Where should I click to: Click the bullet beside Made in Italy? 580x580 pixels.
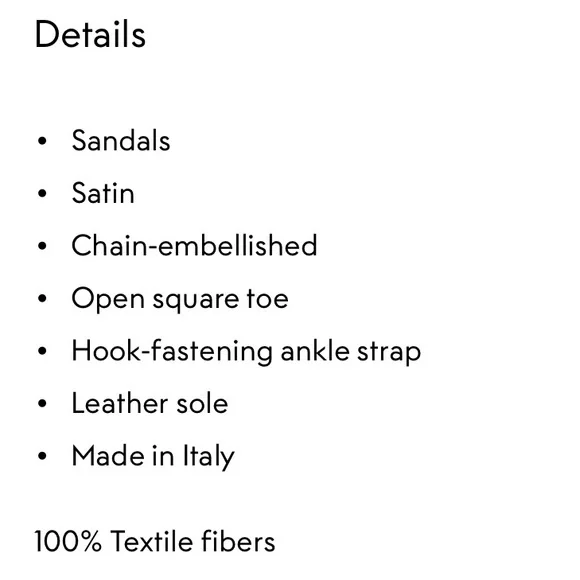pyautogui.click(x=42, y=456)
